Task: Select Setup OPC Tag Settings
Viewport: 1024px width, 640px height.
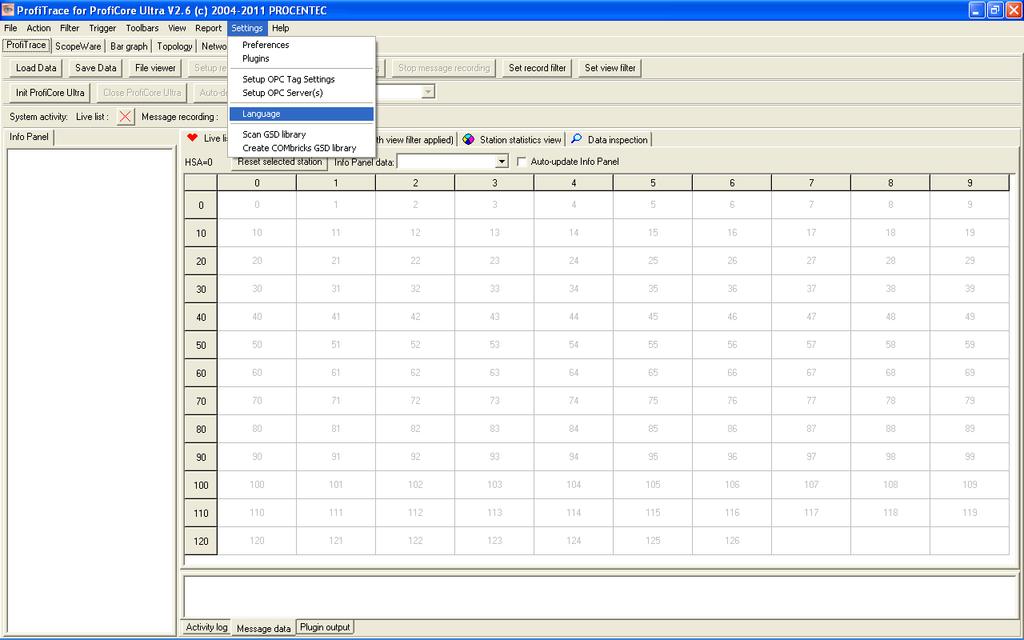Action: tap(301, 79)
